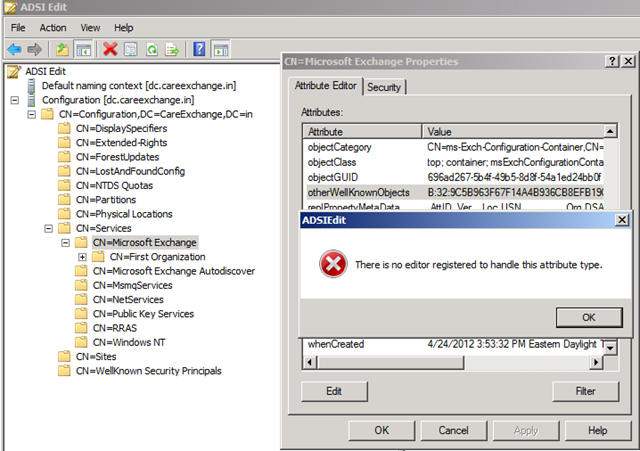
Task: Click the attribute list scroll down arrow
Action: [610, 348]
